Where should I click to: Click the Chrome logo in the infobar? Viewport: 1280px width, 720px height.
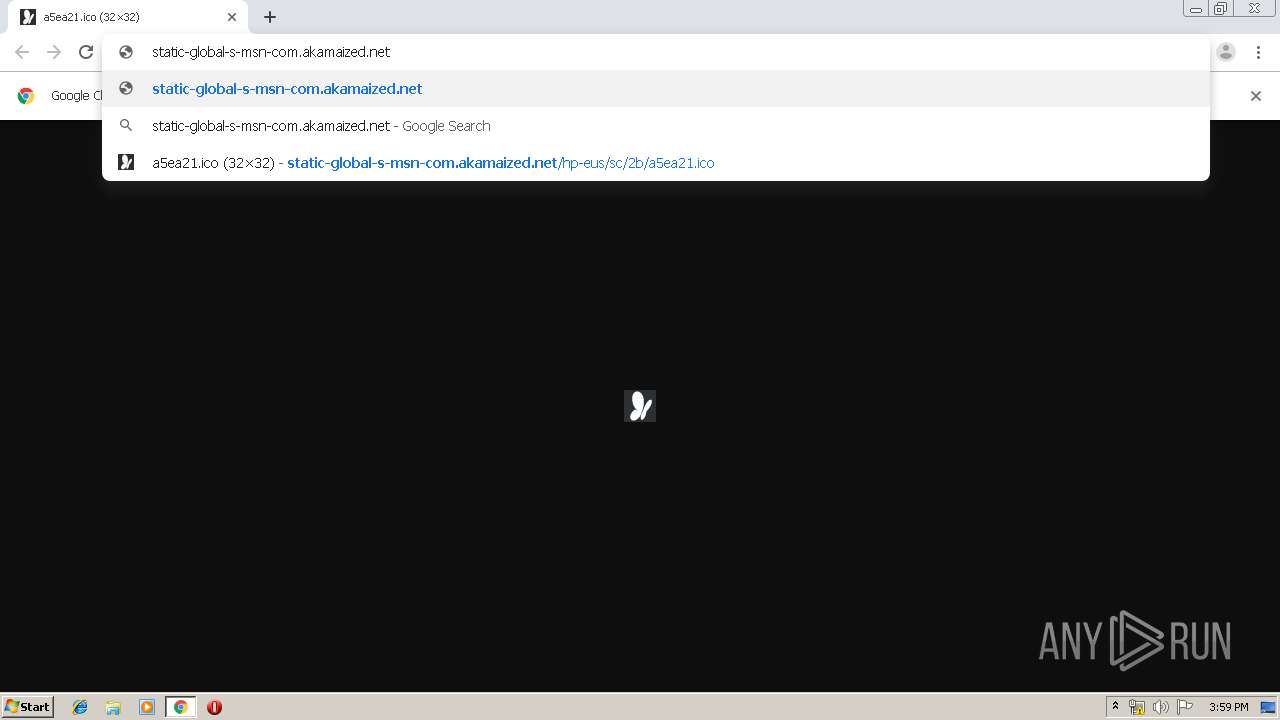pyautogui.click(x=26, y=96)
